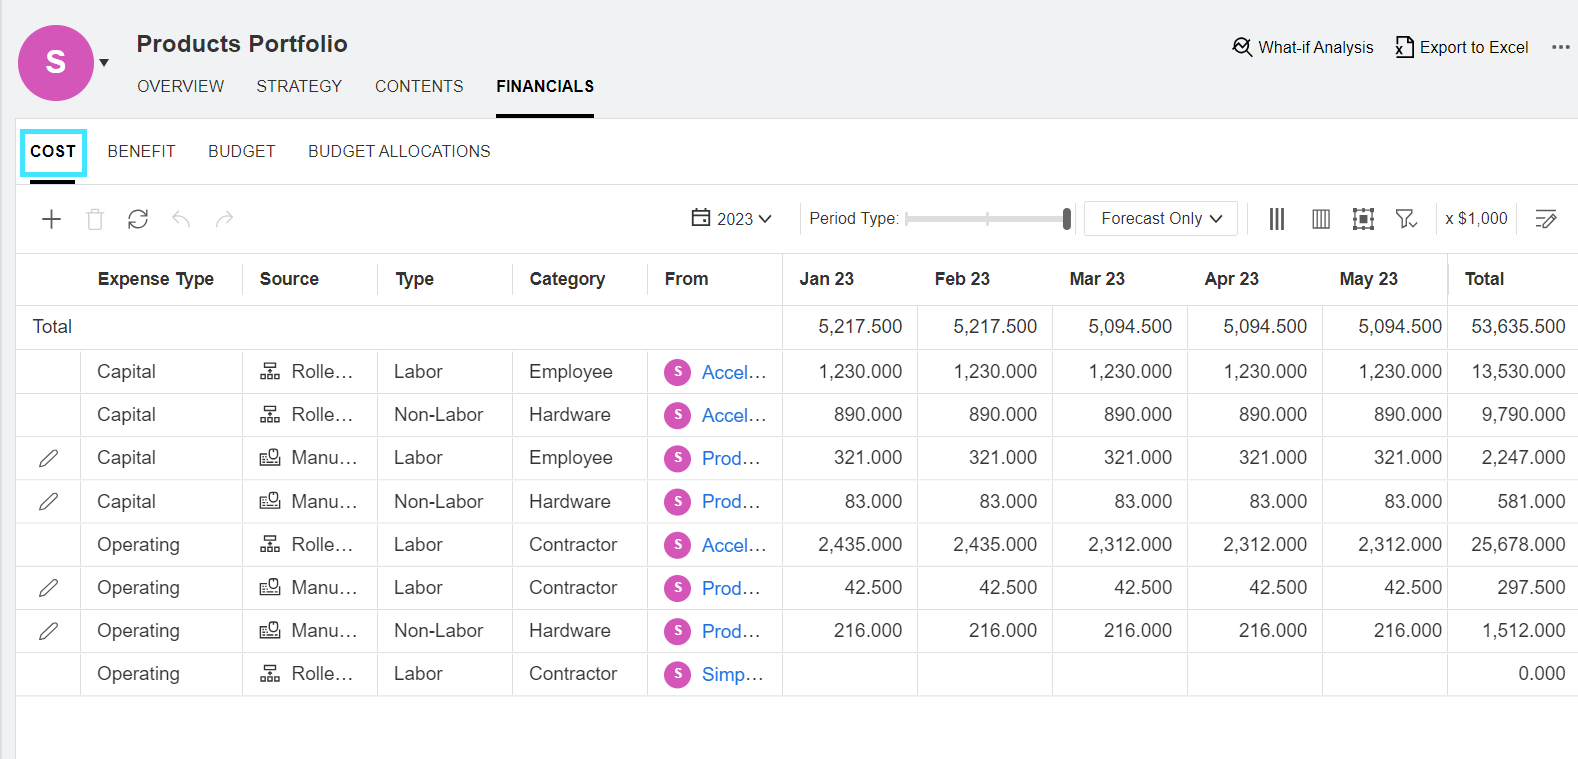The height and width of the screenshot is (759, 1578).
Task: Click the Period Type slider handle
Action: click(x=1066, y=219)
